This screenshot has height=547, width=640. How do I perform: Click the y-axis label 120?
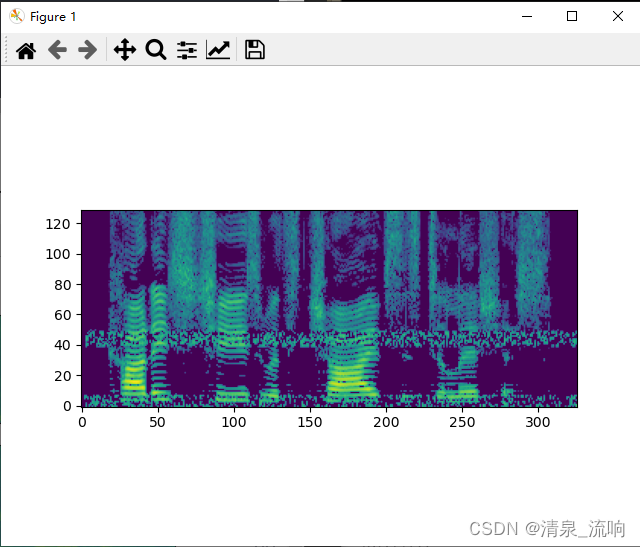(58, 224)
